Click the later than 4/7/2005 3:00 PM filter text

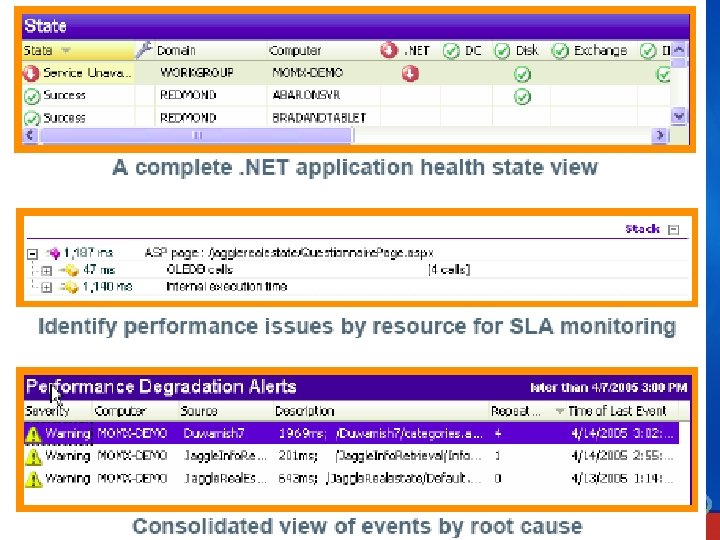tap(608, 388)
